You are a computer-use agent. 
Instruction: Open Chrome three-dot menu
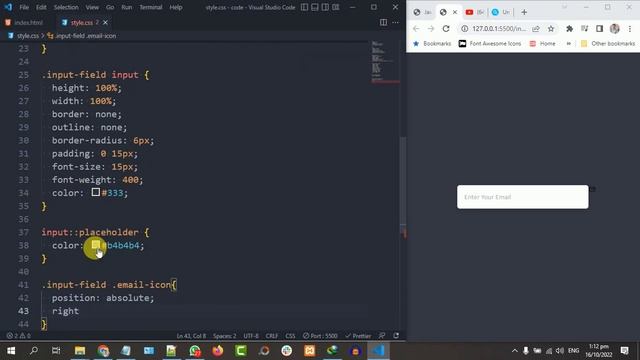pyautogui.click(x=630, y=29)
